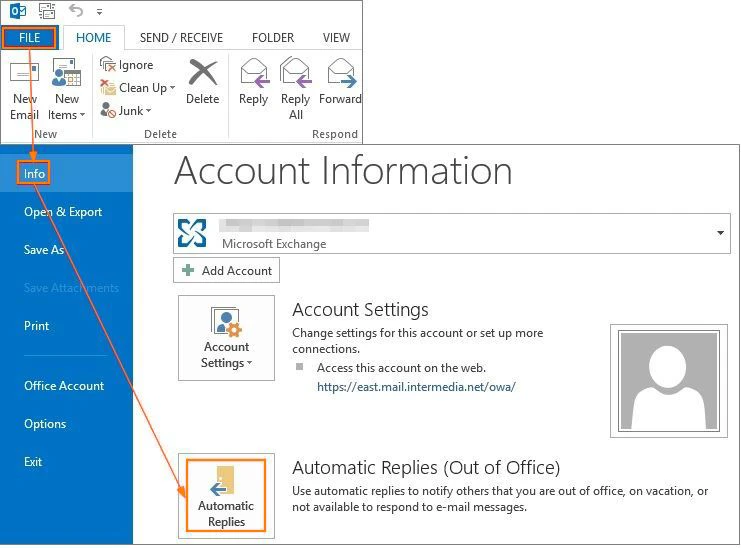Click the Automatic Replies button
Screen dimensions: 741x548
point(226,496)
